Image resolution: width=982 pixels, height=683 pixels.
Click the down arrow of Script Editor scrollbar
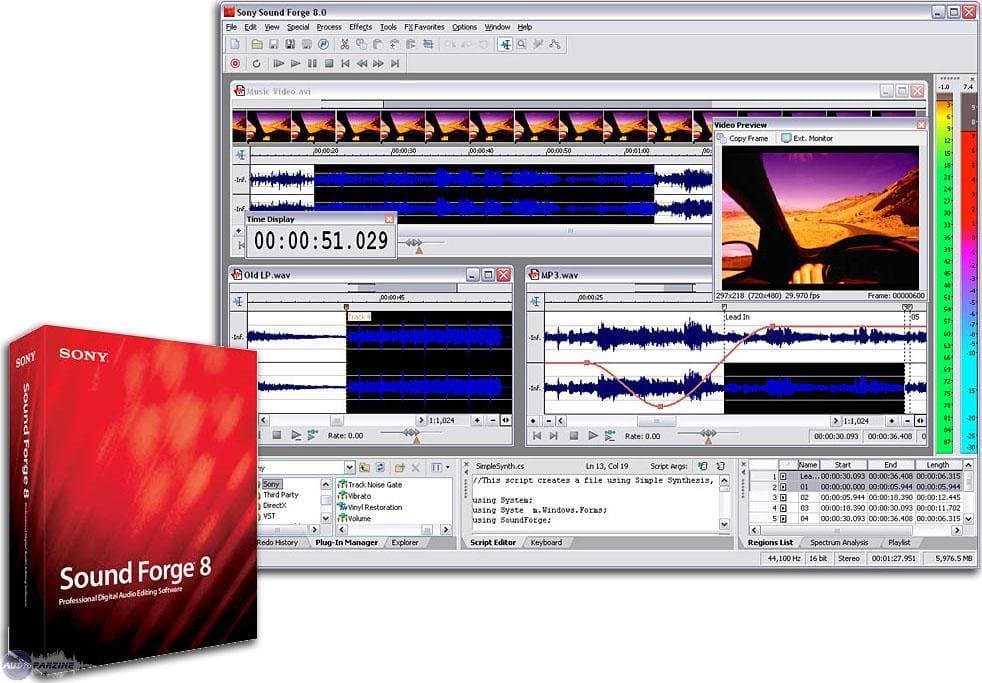[725, 524]
